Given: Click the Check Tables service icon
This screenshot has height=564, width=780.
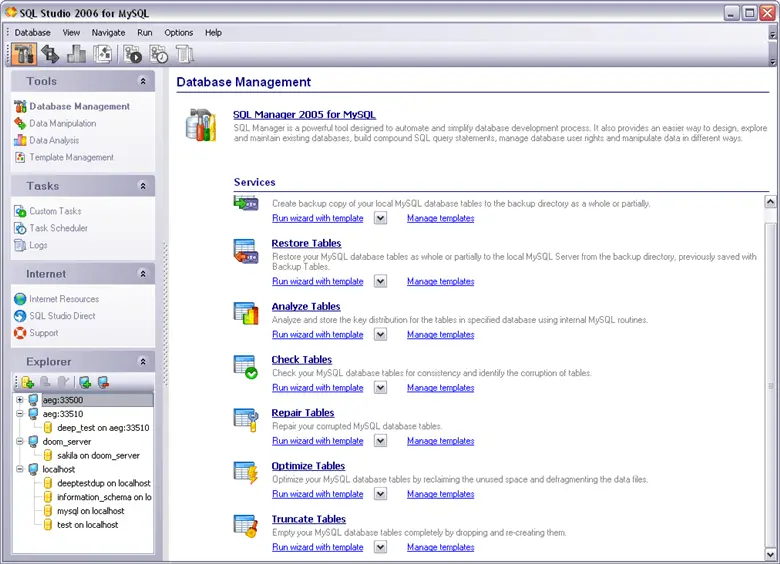Looking at the screenshot, I should [x=246, y=367].
